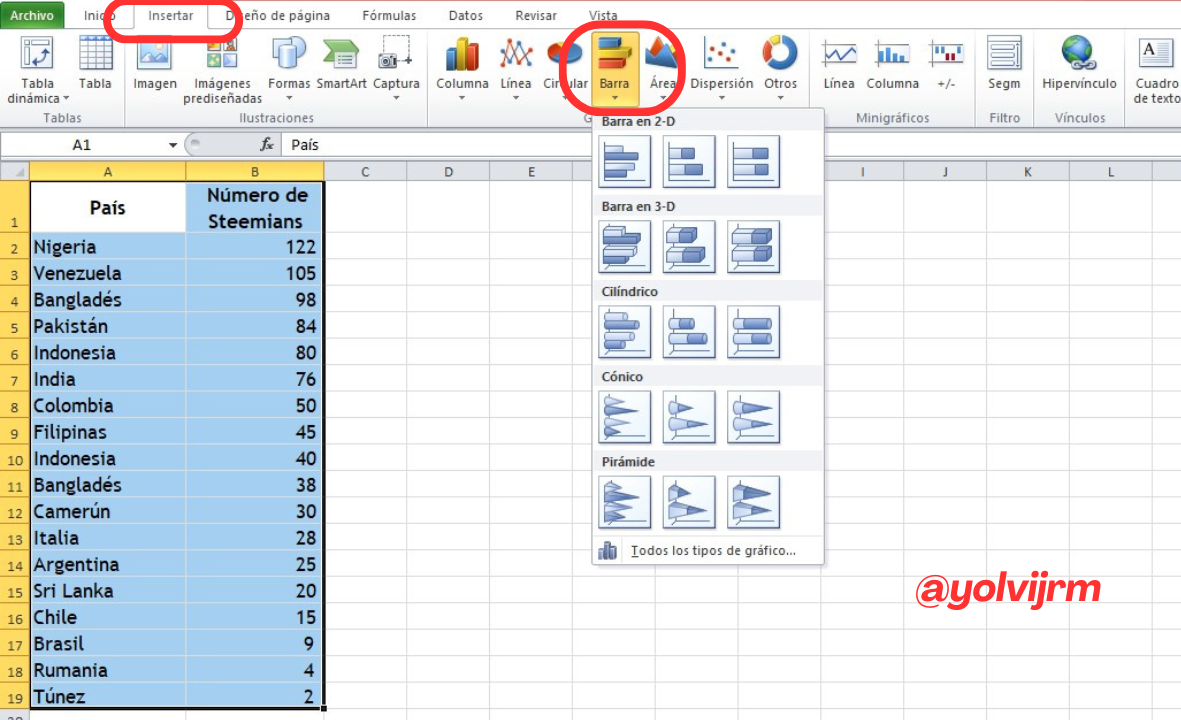1181x720 pixels.
Task: Switch to the Diseño de página tab
Action: tap(277, 15)
